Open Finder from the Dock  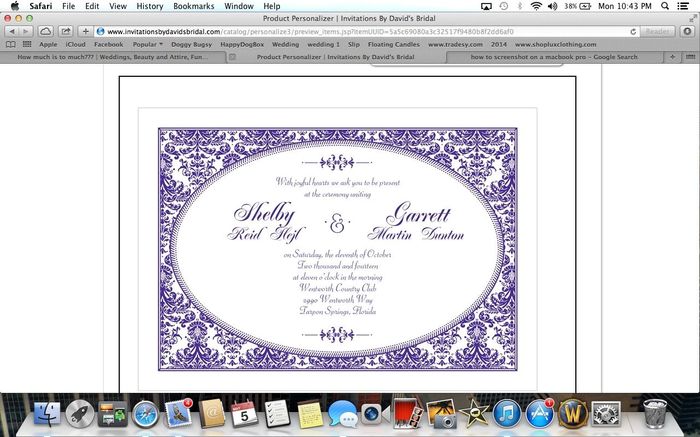coord(47,414)
